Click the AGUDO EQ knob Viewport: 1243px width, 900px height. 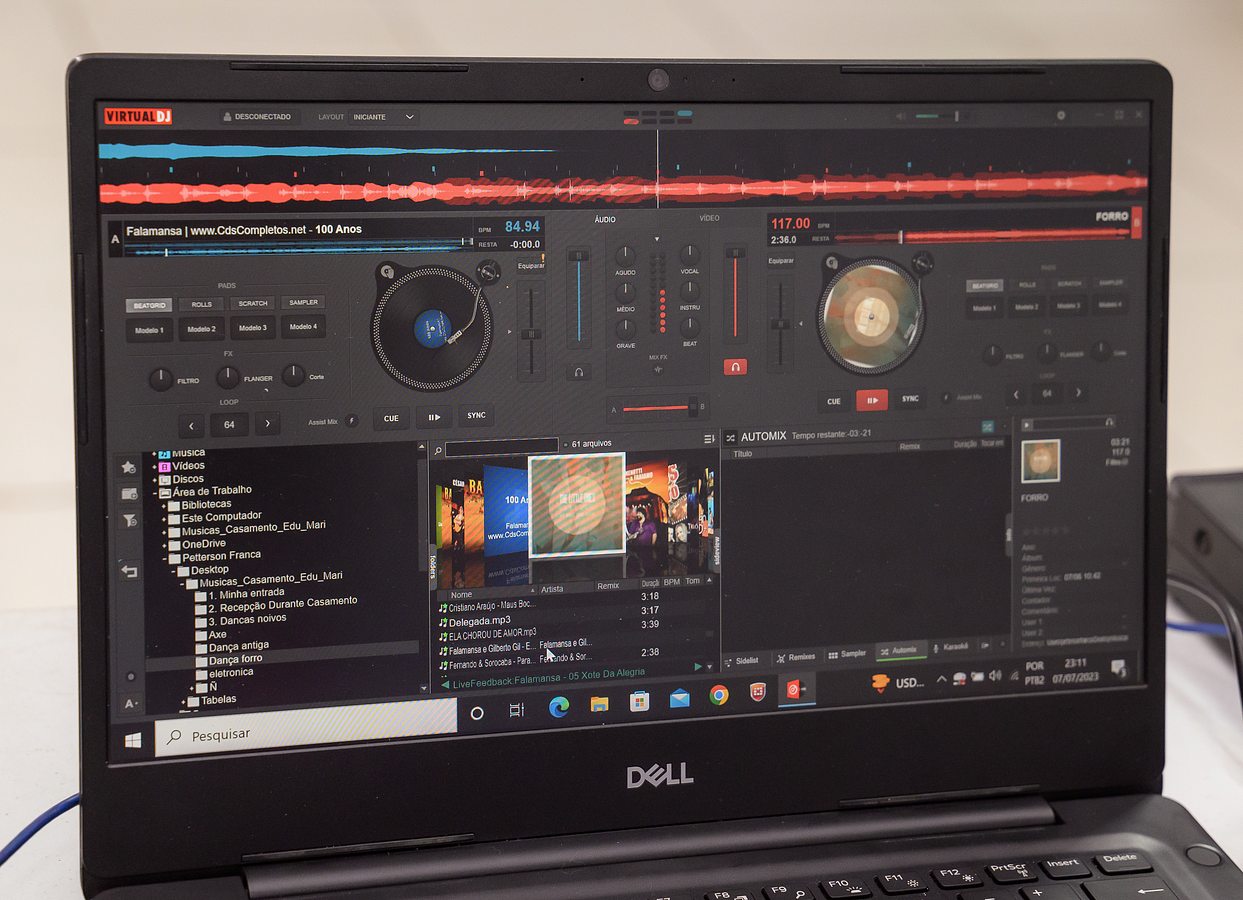coord(625,256)
